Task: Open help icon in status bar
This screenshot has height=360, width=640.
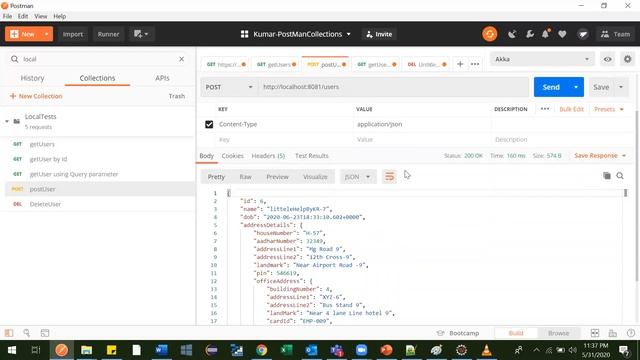Action: tap(631, 333)
